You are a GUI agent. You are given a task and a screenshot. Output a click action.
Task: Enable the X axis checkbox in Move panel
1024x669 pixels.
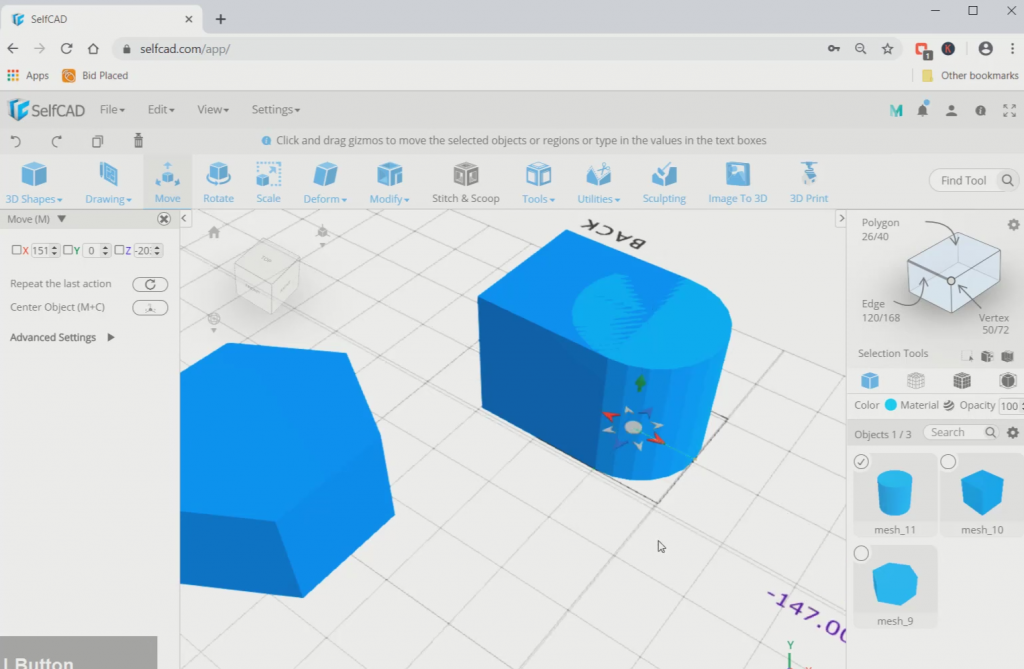pos(16,250)
